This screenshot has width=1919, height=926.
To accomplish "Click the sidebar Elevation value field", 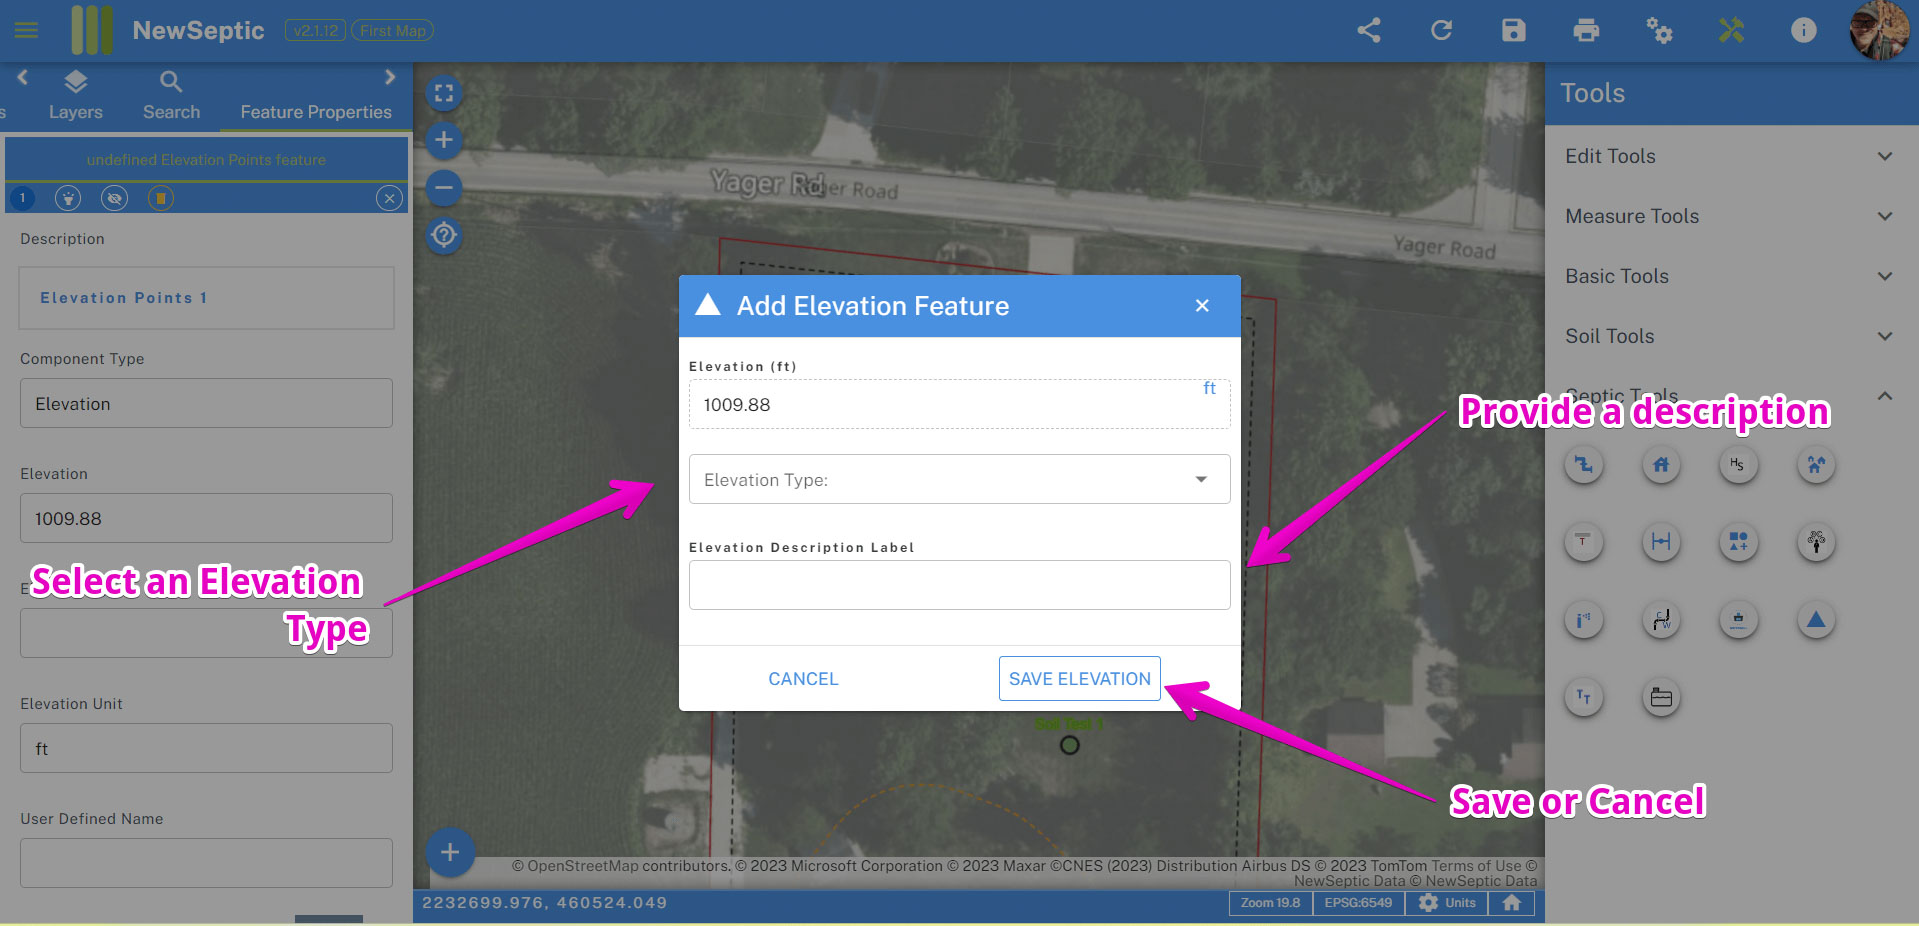I will (206, 518).
